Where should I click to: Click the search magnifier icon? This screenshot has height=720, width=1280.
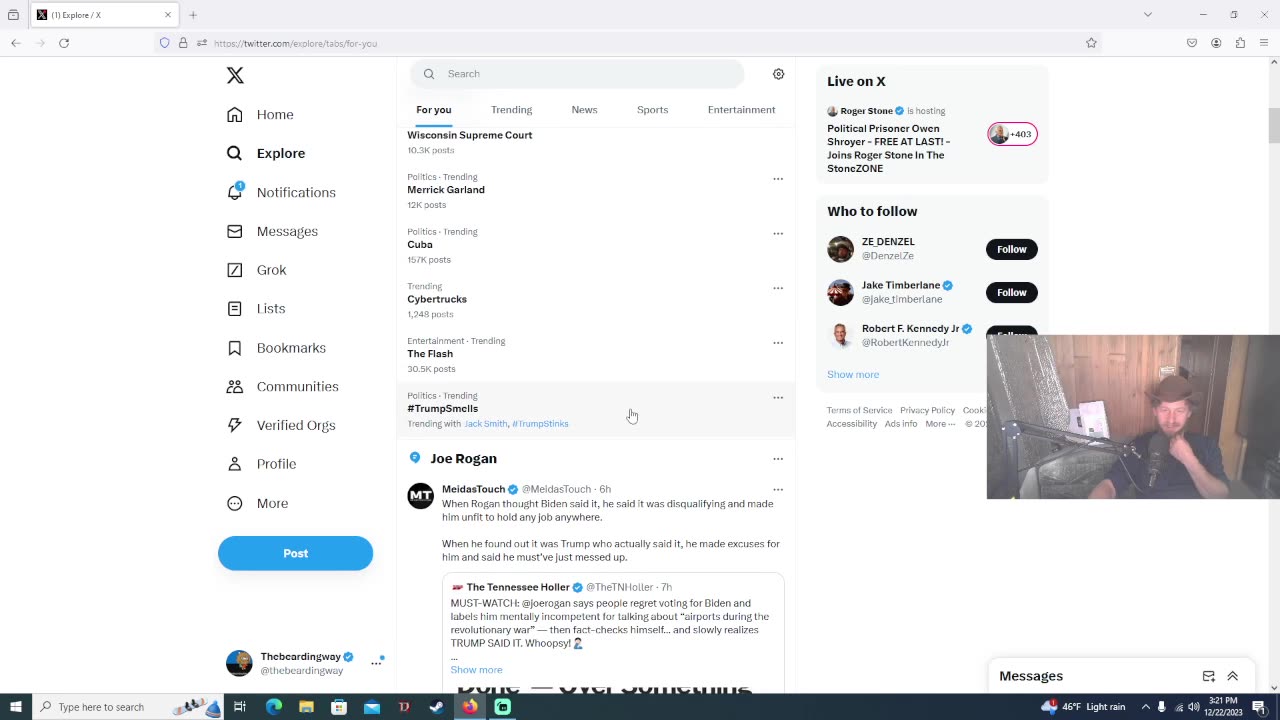(429, 74)
